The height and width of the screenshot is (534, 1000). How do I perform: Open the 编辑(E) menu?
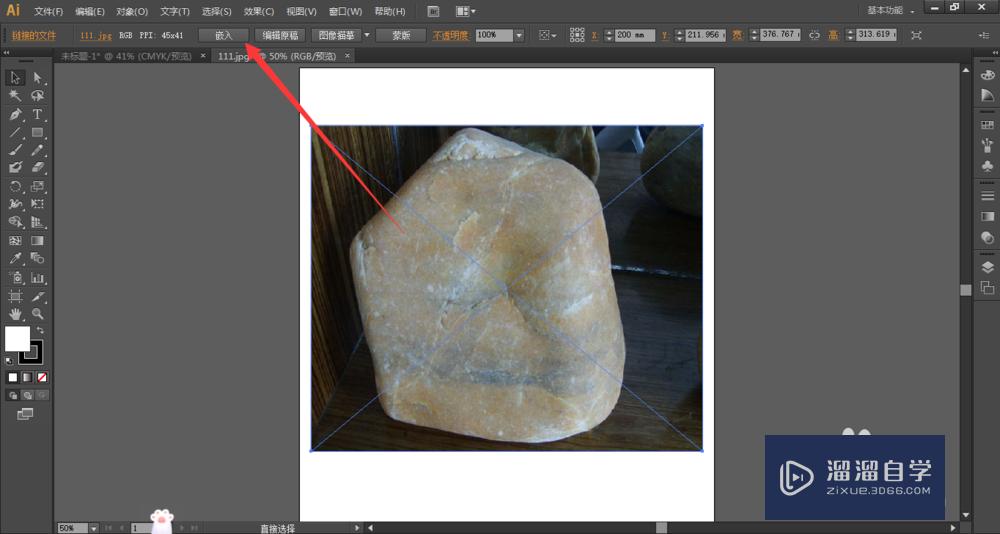coord(90,11)
